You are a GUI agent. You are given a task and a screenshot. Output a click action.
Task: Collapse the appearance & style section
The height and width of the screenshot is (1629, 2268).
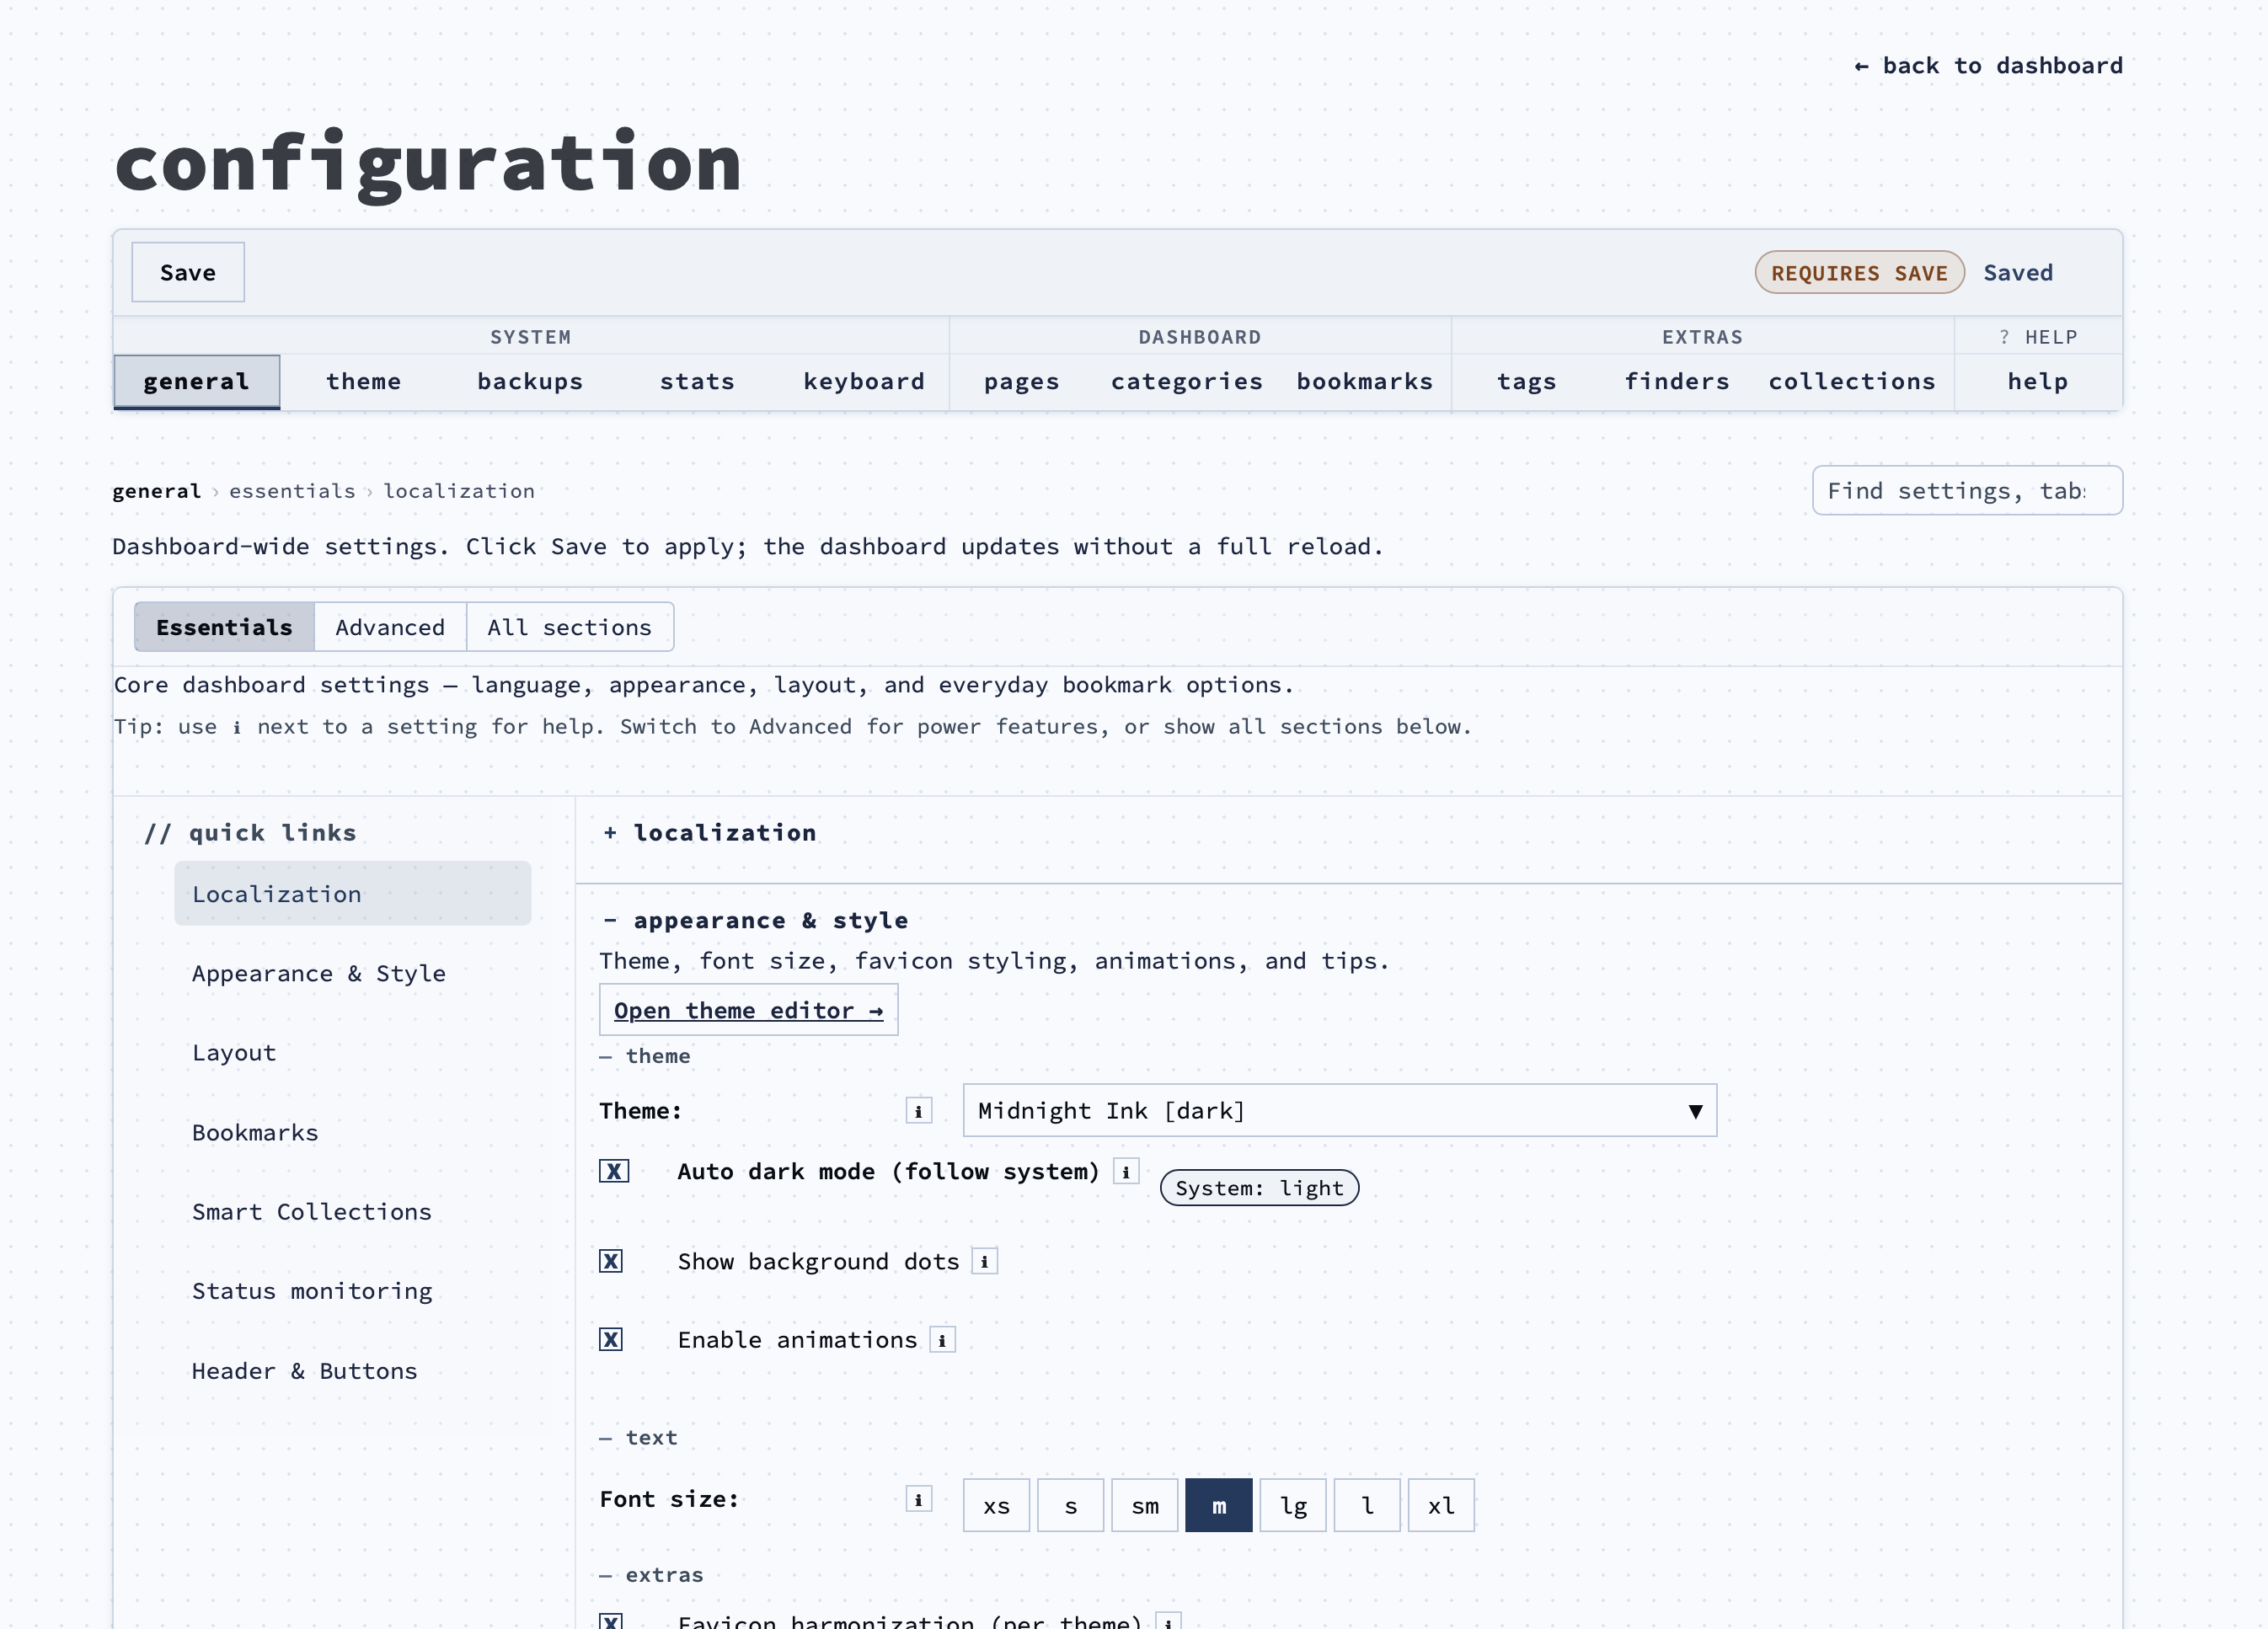pyautogui.click(x=756, y=920)
